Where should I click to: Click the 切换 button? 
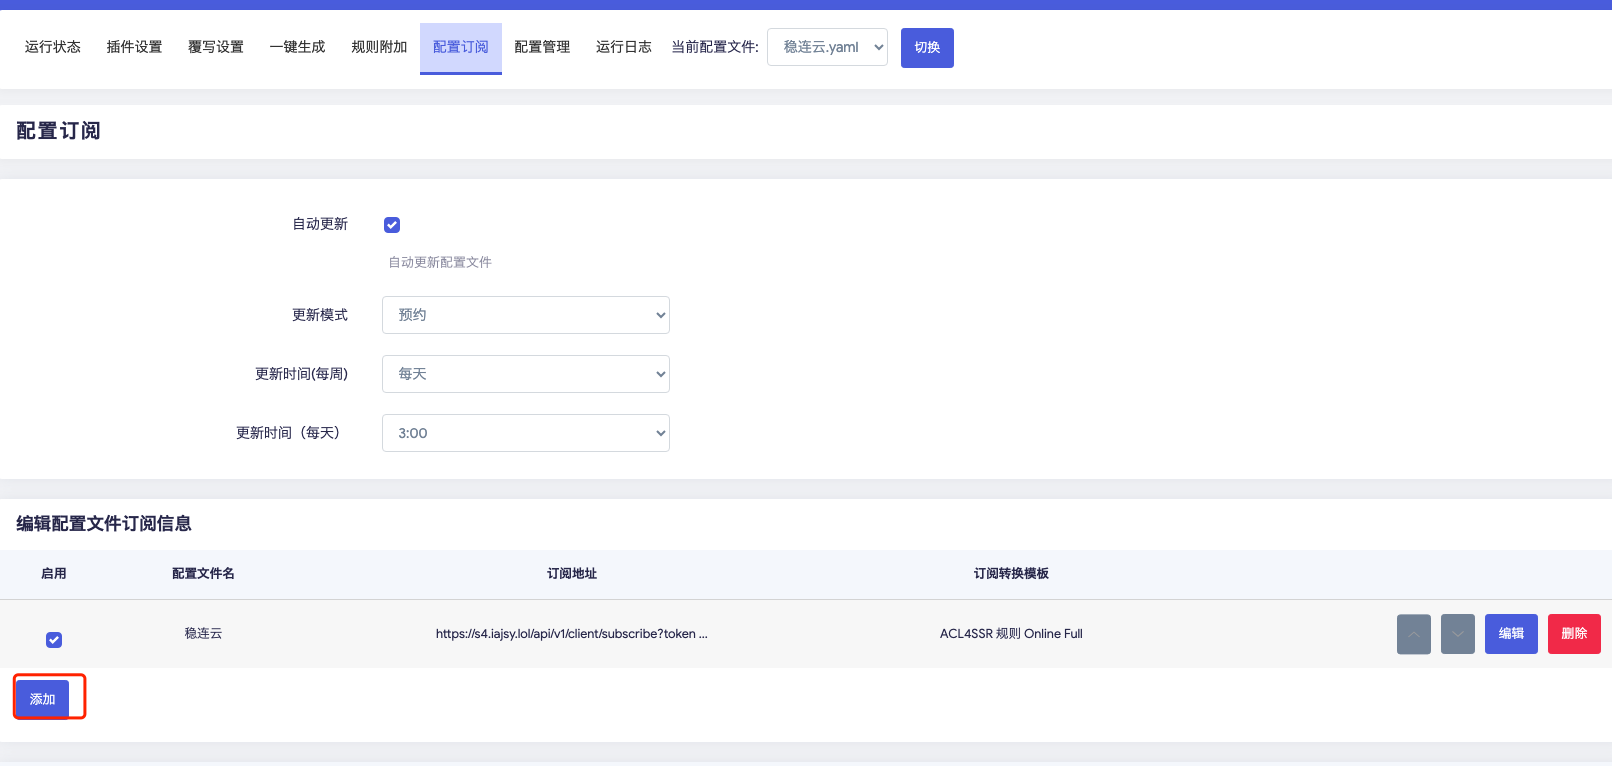tap(926, 48)
